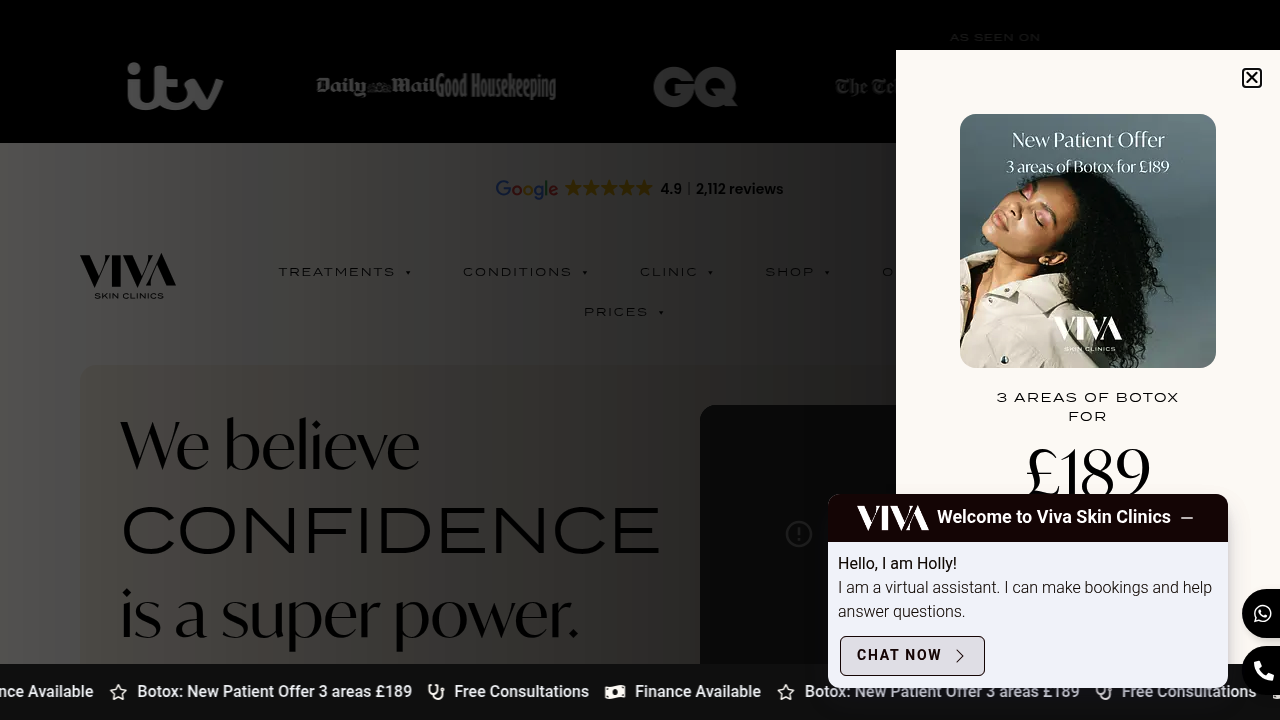Click "Welcome to Viva Skin Clinics" chat title
The width and height of the screenshot is (1280, 720).
(1053, 517)
